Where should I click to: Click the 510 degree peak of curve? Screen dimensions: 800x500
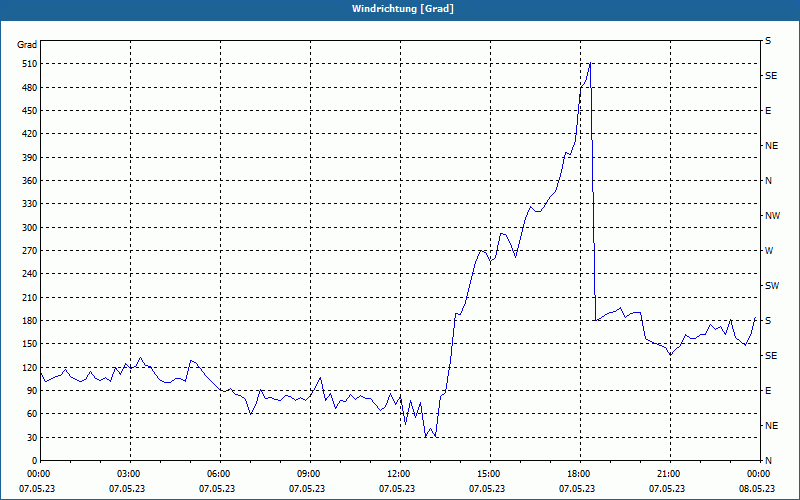[x=590, y=63]
